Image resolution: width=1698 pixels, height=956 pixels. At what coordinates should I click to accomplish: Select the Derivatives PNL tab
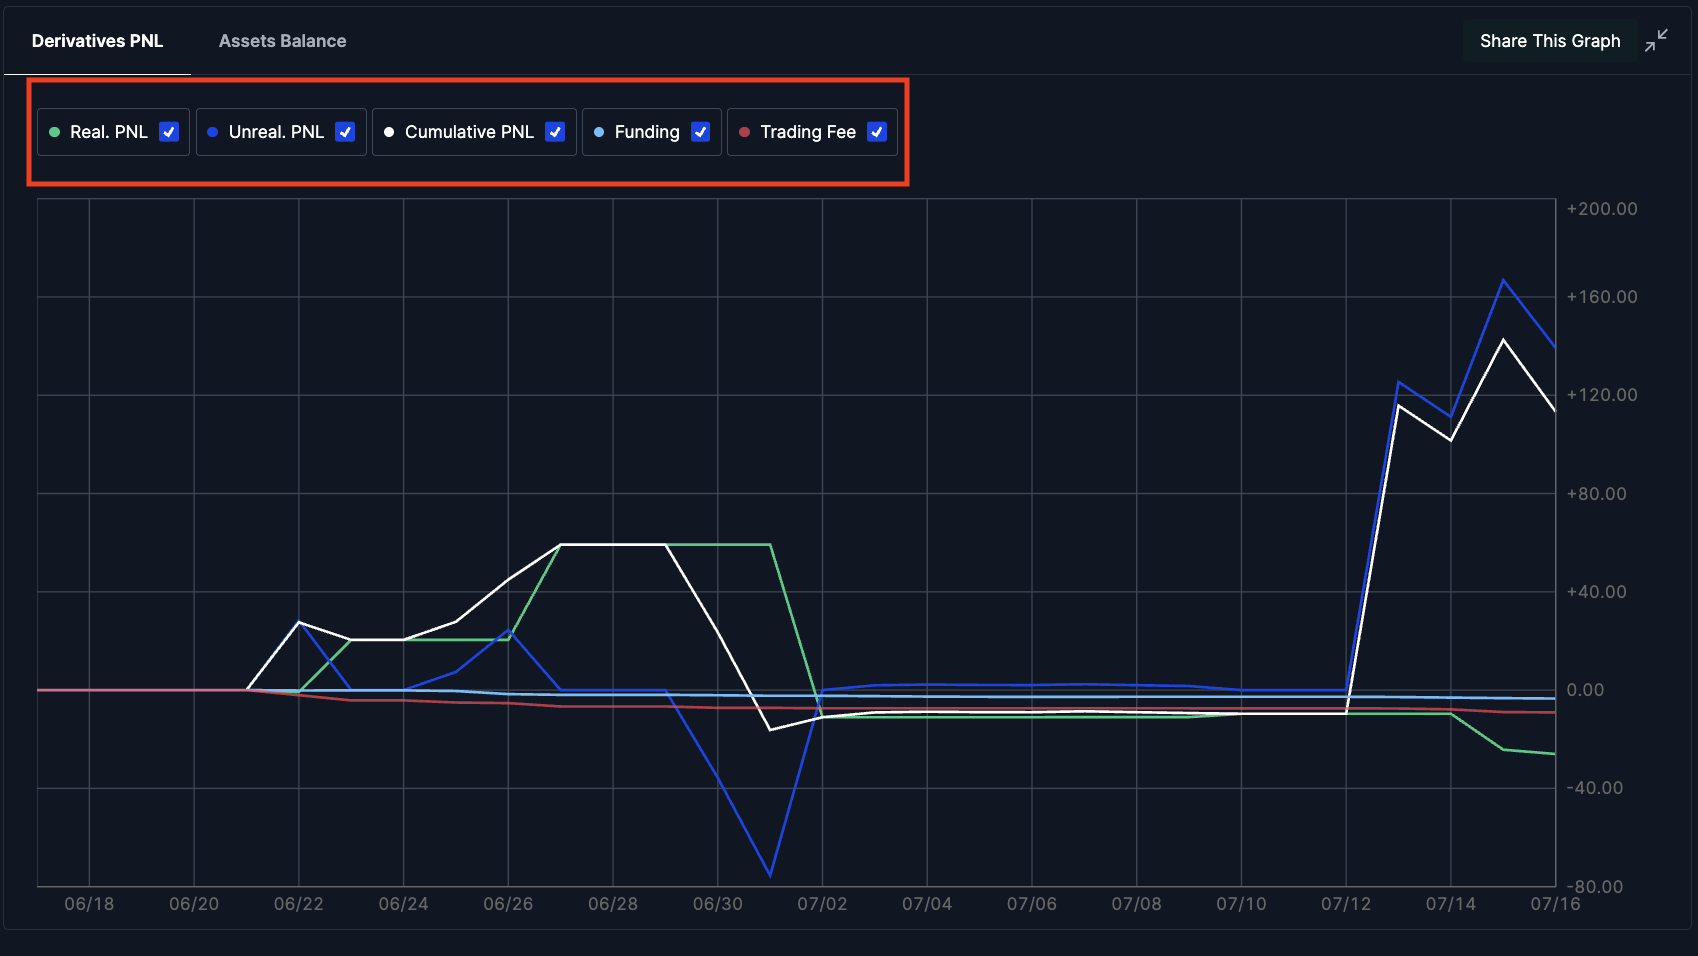tap(97, 41)
